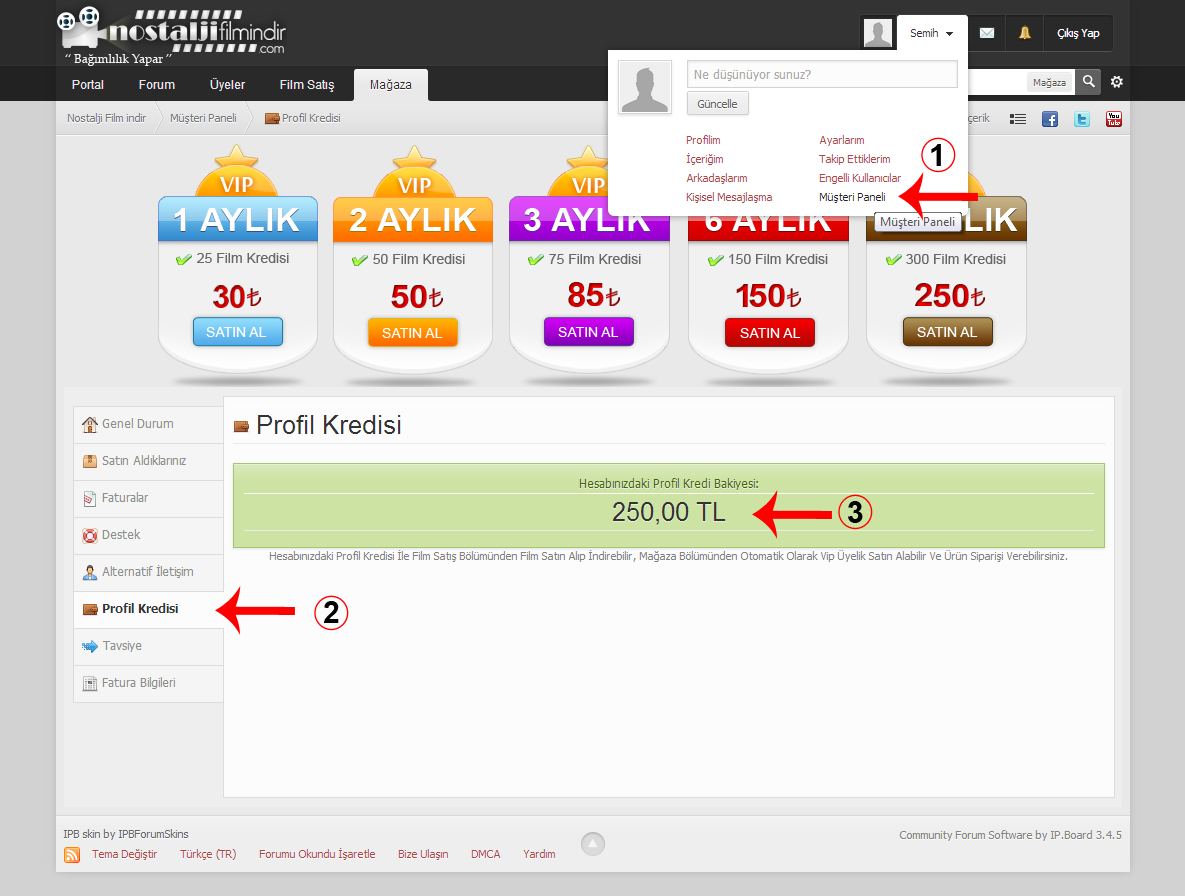The image size is (1185, 896).
Task: Buy the 3 Aylık VIP package
Action: click(589, 332)
